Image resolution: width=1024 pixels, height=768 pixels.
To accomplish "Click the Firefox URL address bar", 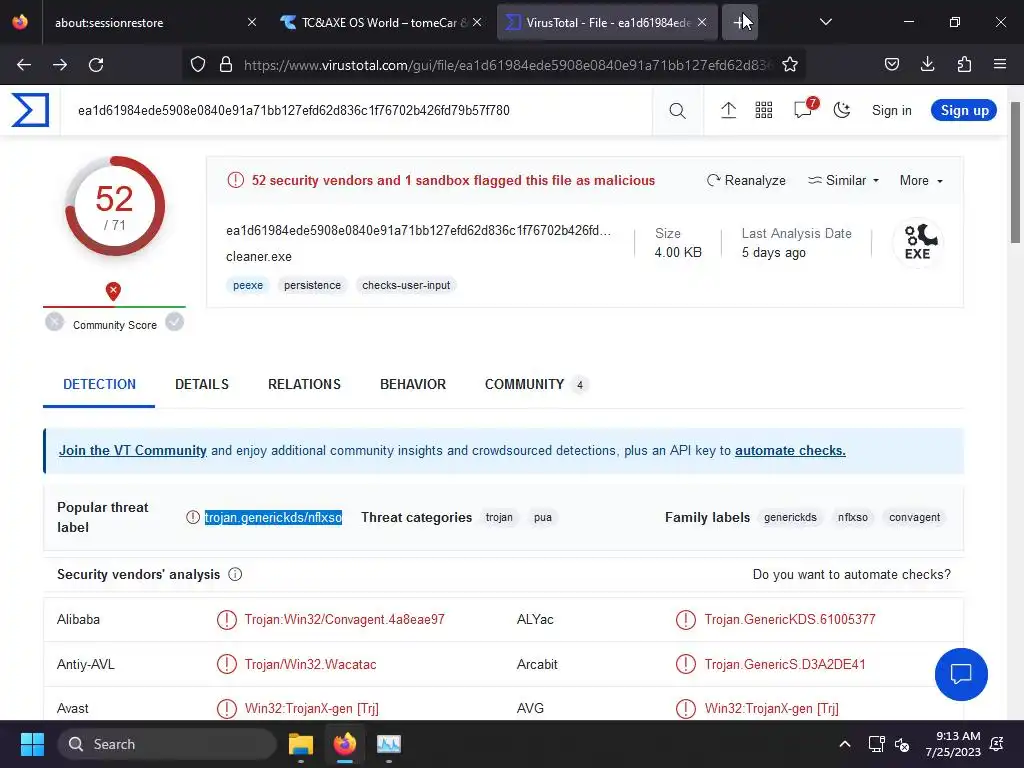I will [x=507, y=65].
